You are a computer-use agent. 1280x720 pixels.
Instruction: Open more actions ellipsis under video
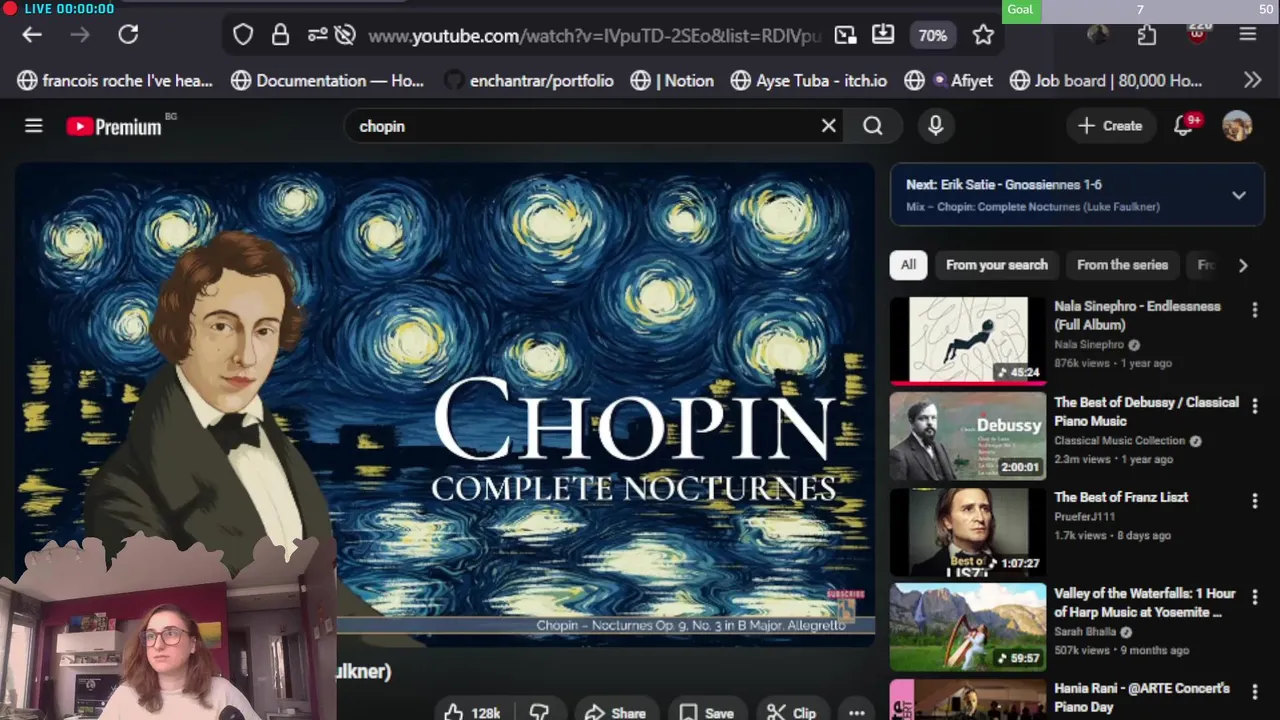(x=856, y=712)
